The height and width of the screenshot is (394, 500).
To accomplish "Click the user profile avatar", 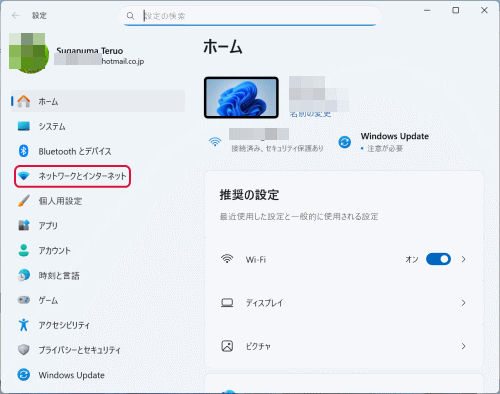I will [29, 53].
